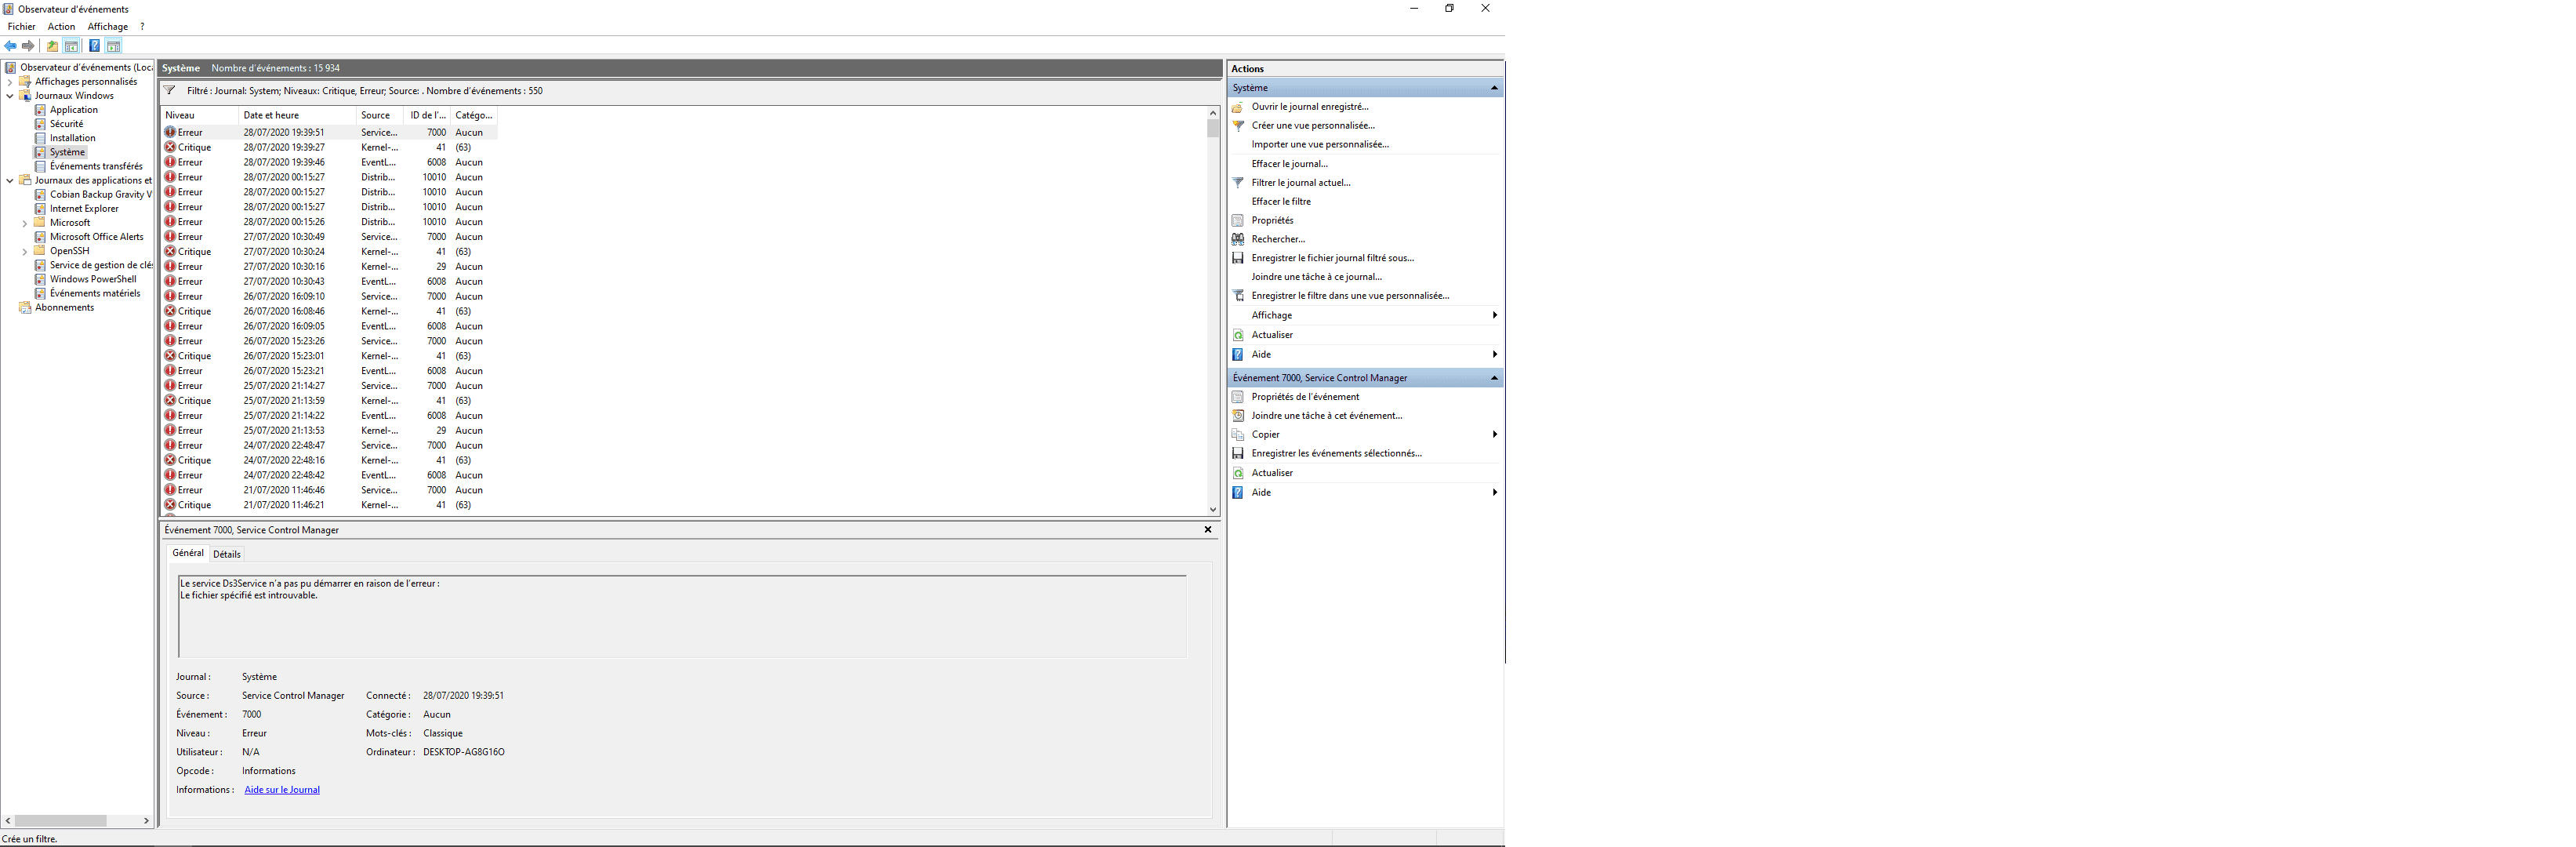The height and width of the screenshot is (847, 2576).
Task: Open the Application log in tree
Action: pos(73,110)
